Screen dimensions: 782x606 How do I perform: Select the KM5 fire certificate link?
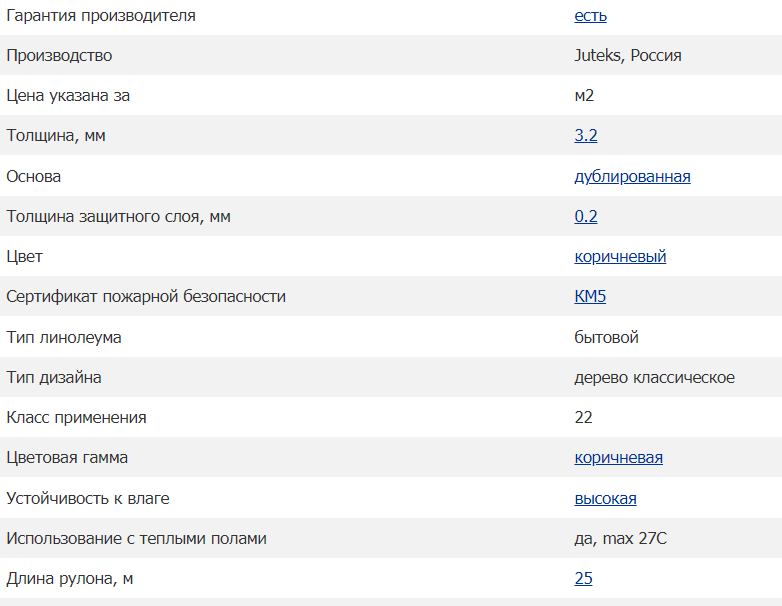[x=590, y=296]
